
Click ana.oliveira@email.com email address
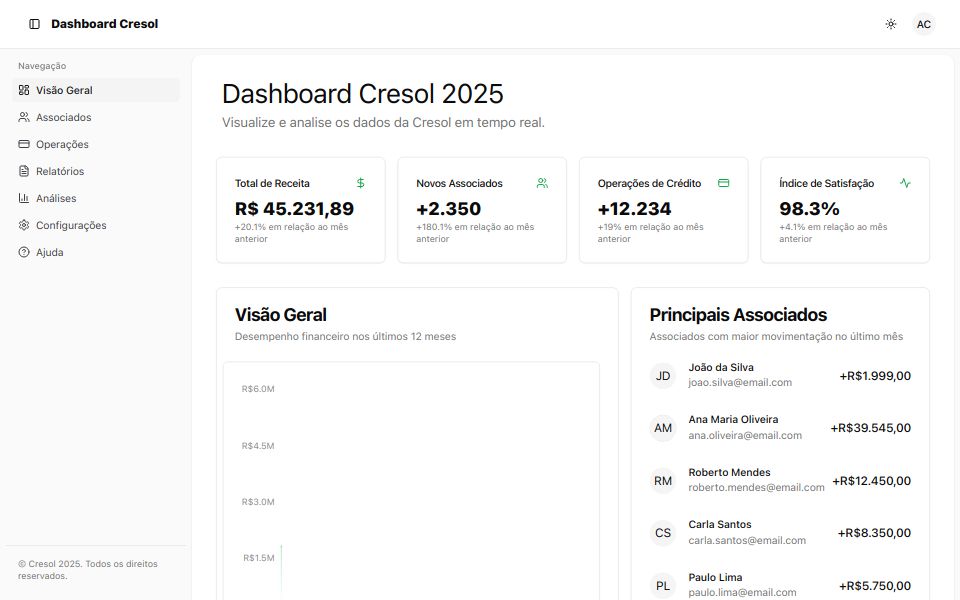pos(745,435)
